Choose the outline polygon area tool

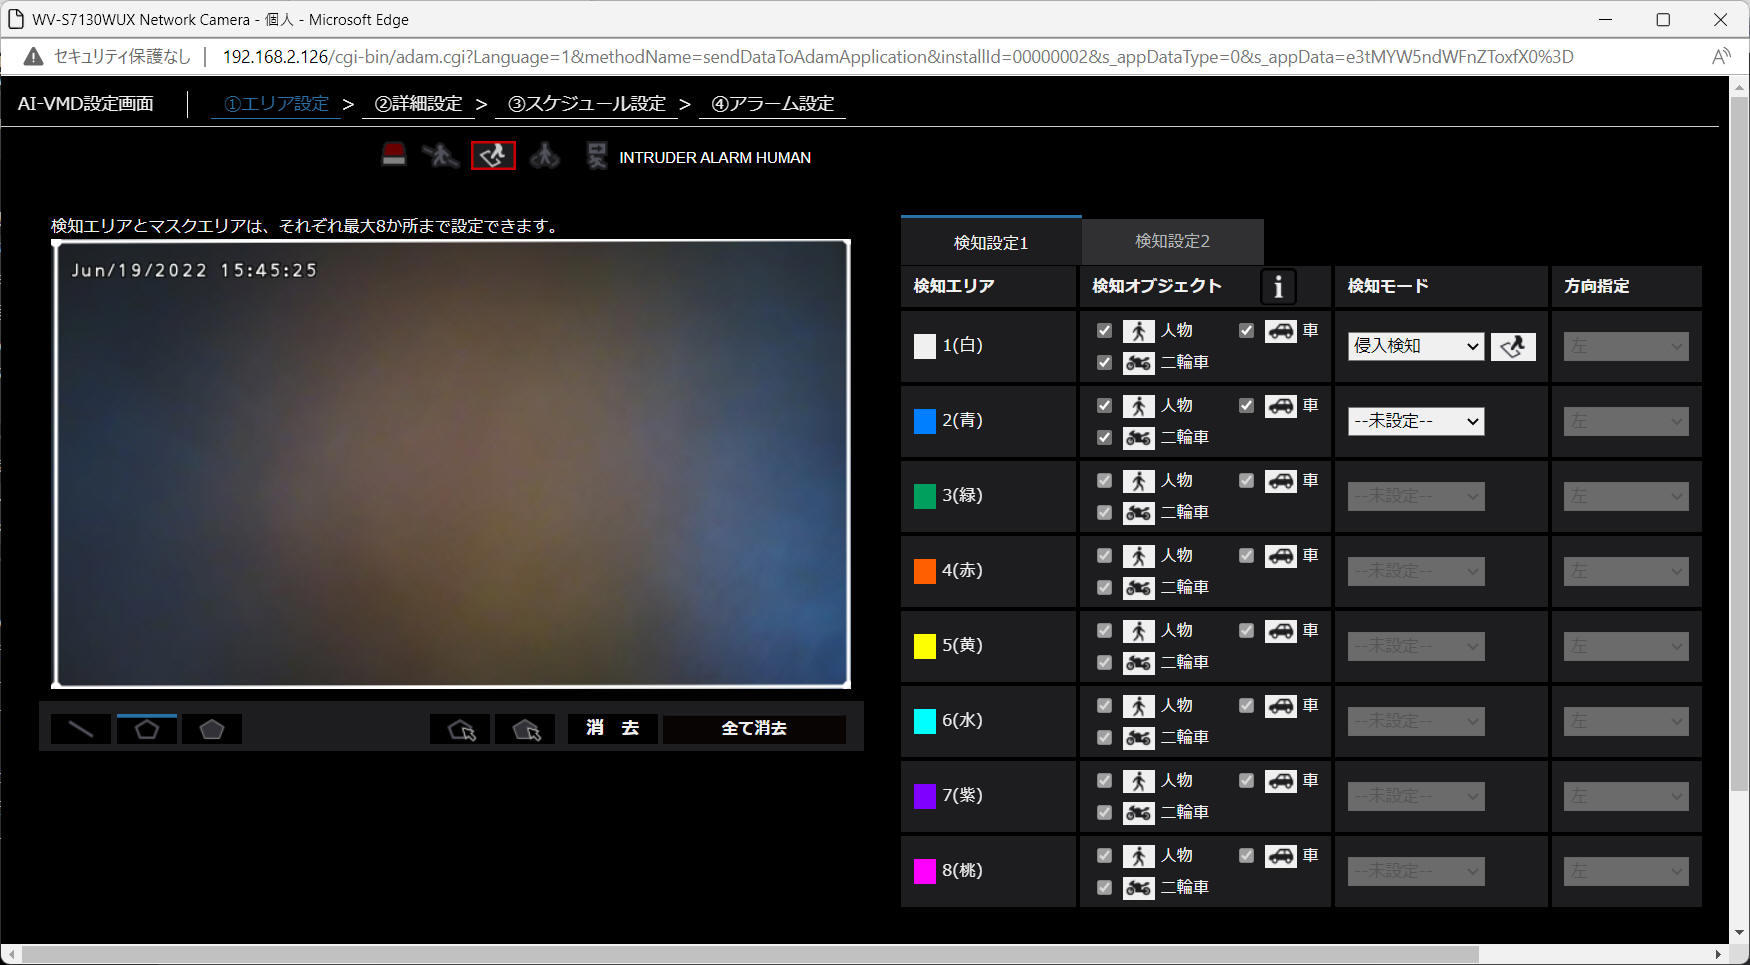click(147, 729)
